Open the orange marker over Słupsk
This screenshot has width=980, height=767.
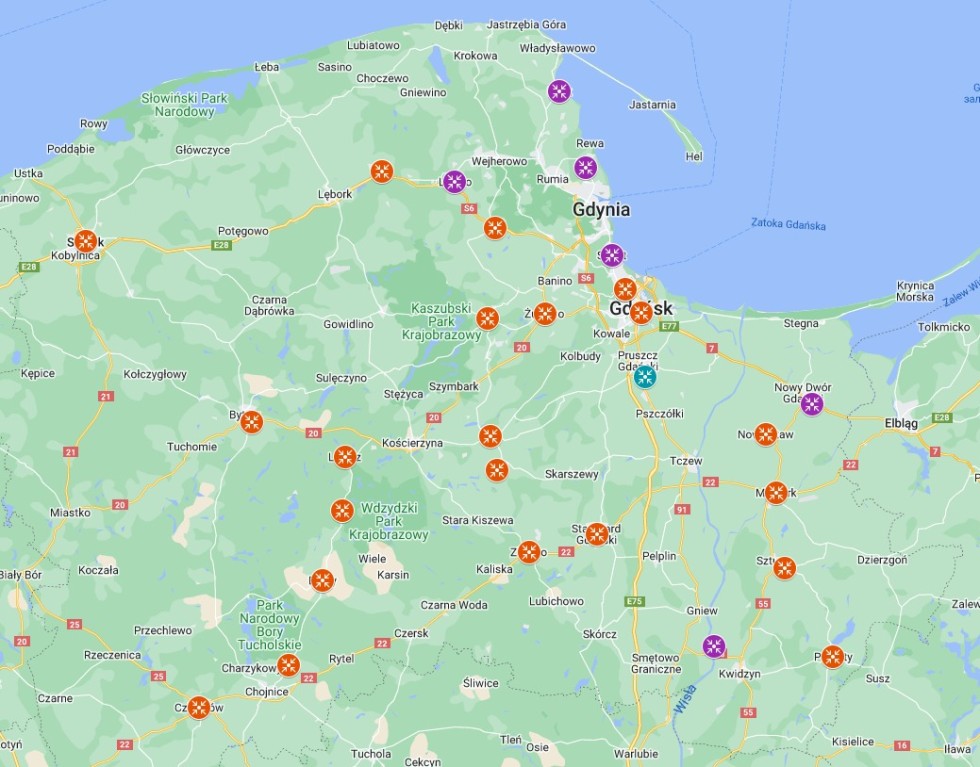point(86,241)
